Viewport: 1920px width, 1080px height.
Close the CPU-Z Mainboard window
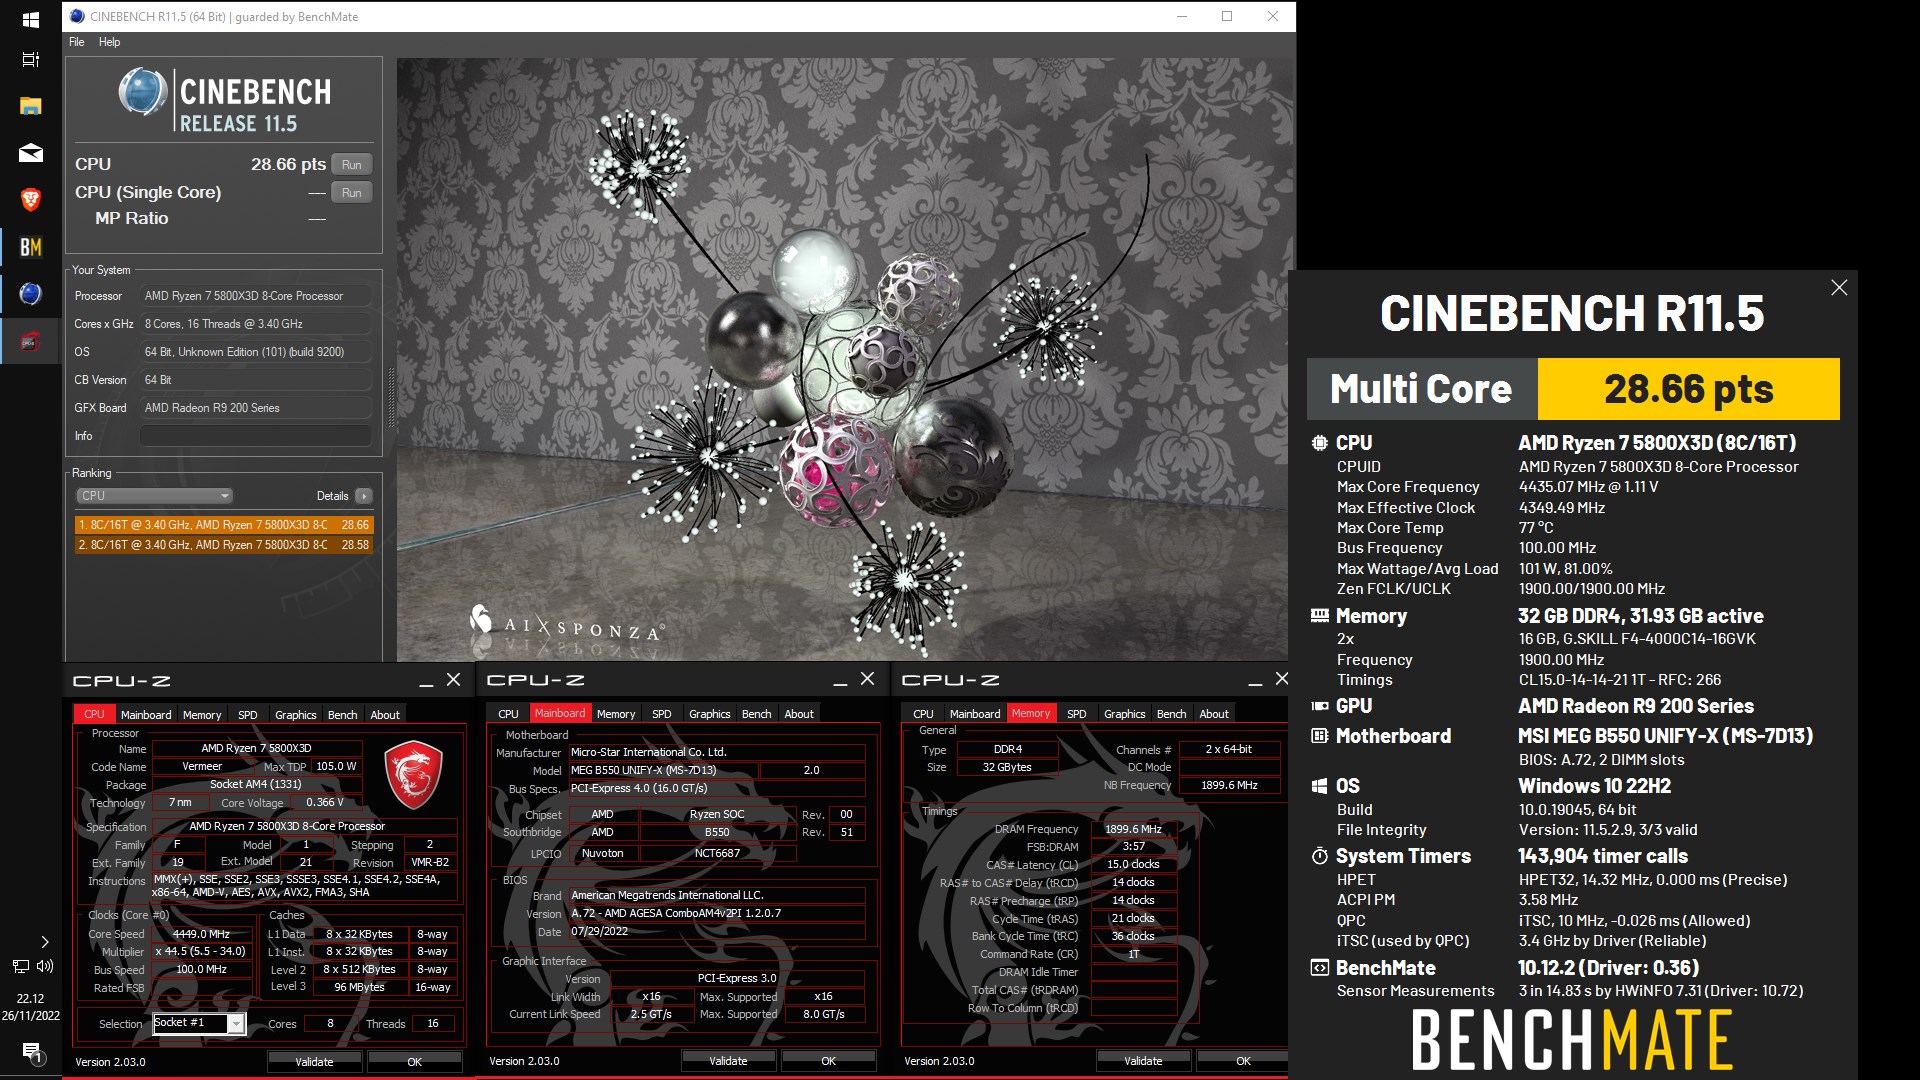pyautogui.click(x=867, y=679)
